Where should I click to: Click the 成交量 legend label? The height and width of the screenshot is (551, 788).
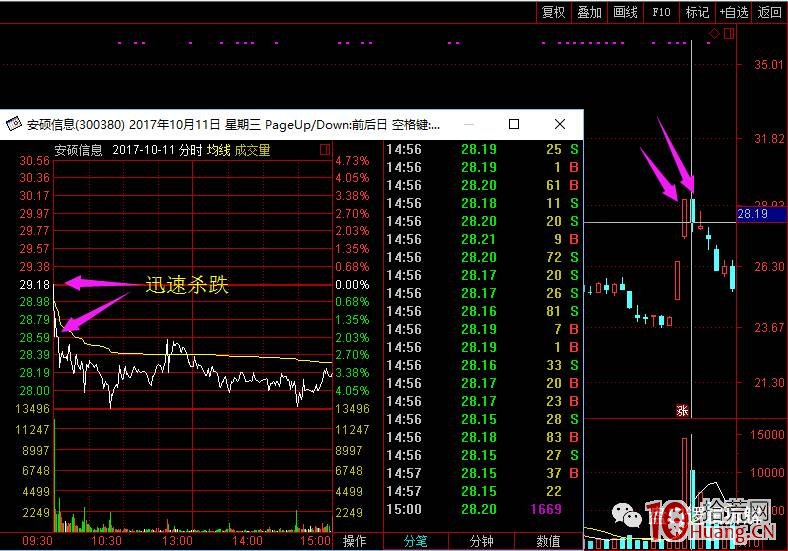click(252, 150)
